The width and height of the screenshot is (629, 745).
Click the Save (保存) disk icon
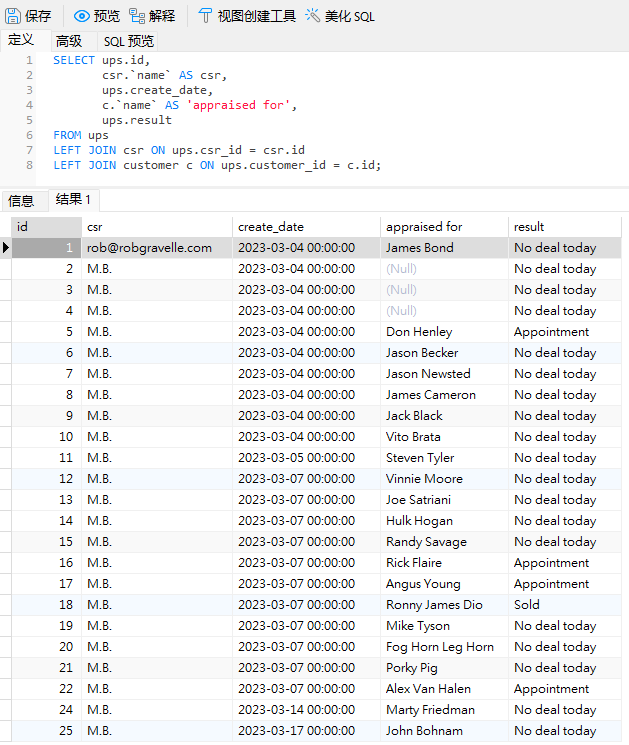pos(13,16)
